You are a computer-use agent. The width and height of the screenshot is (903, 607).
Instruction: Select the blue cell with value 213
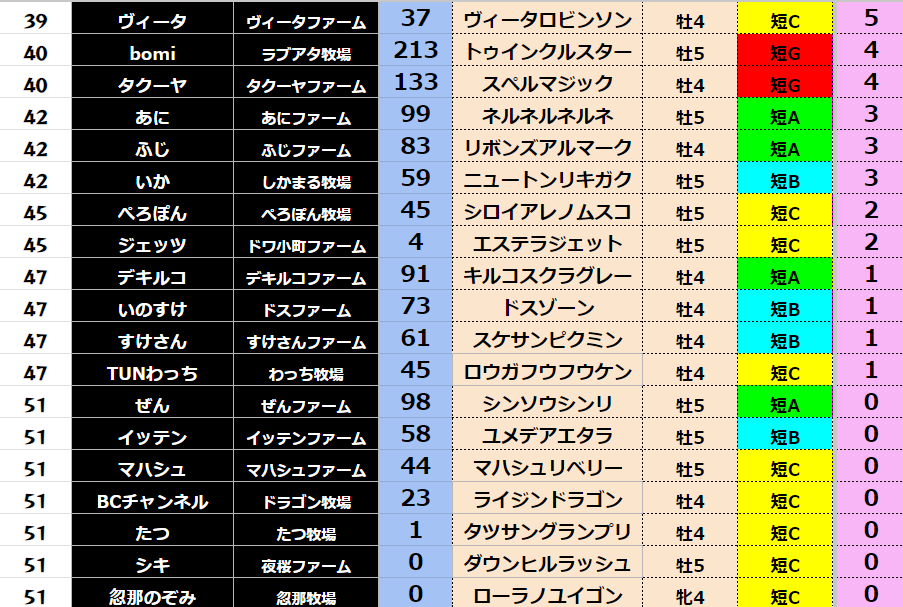coord(415,50)
